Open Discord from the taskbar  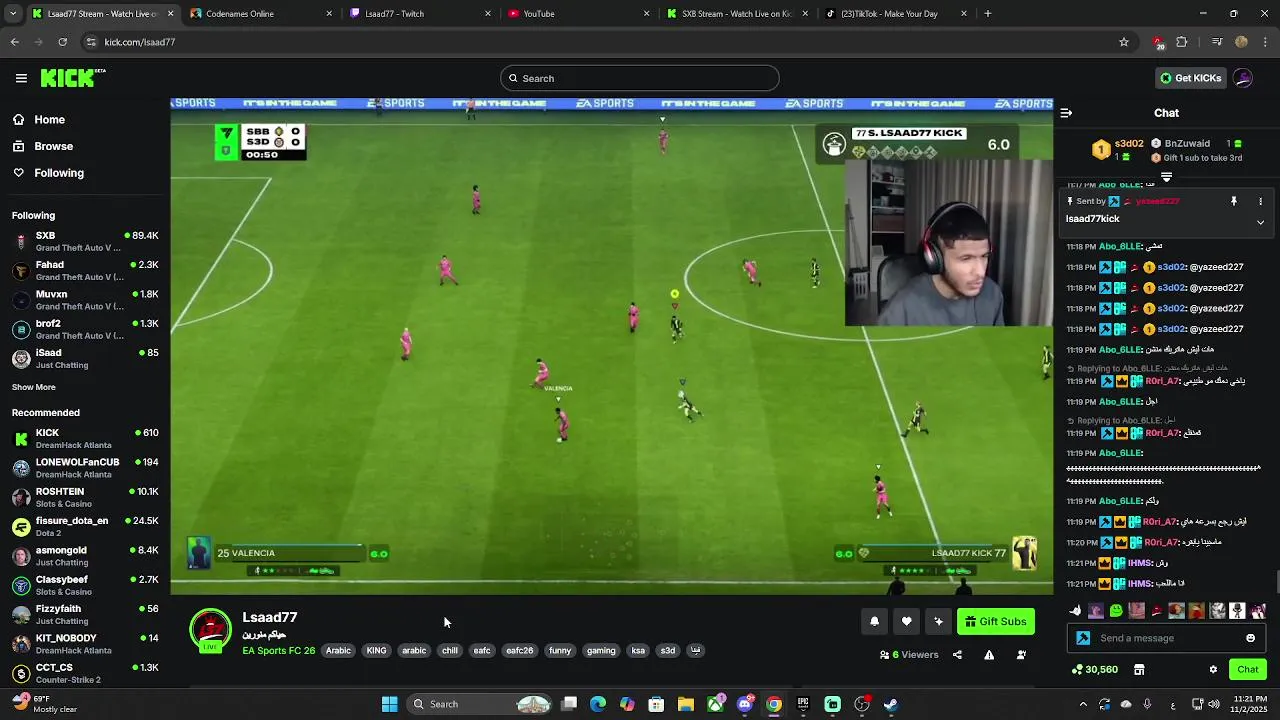[x=745, y=704]
